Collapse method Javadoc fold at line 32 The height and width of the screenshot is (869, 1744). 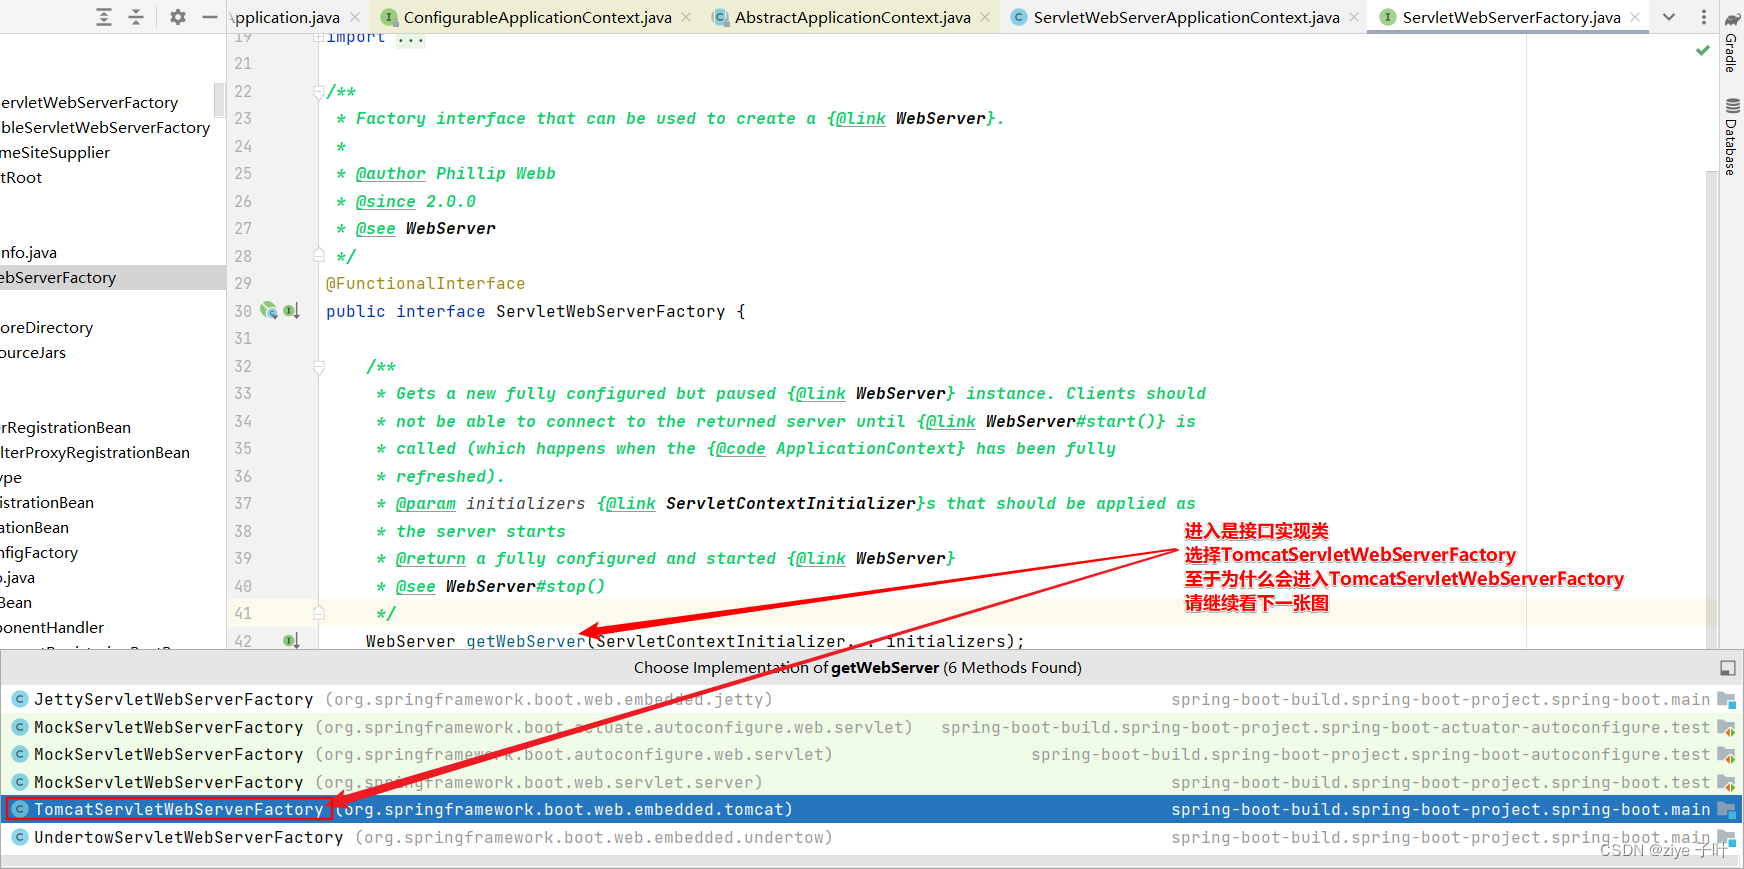pos(318,367)
